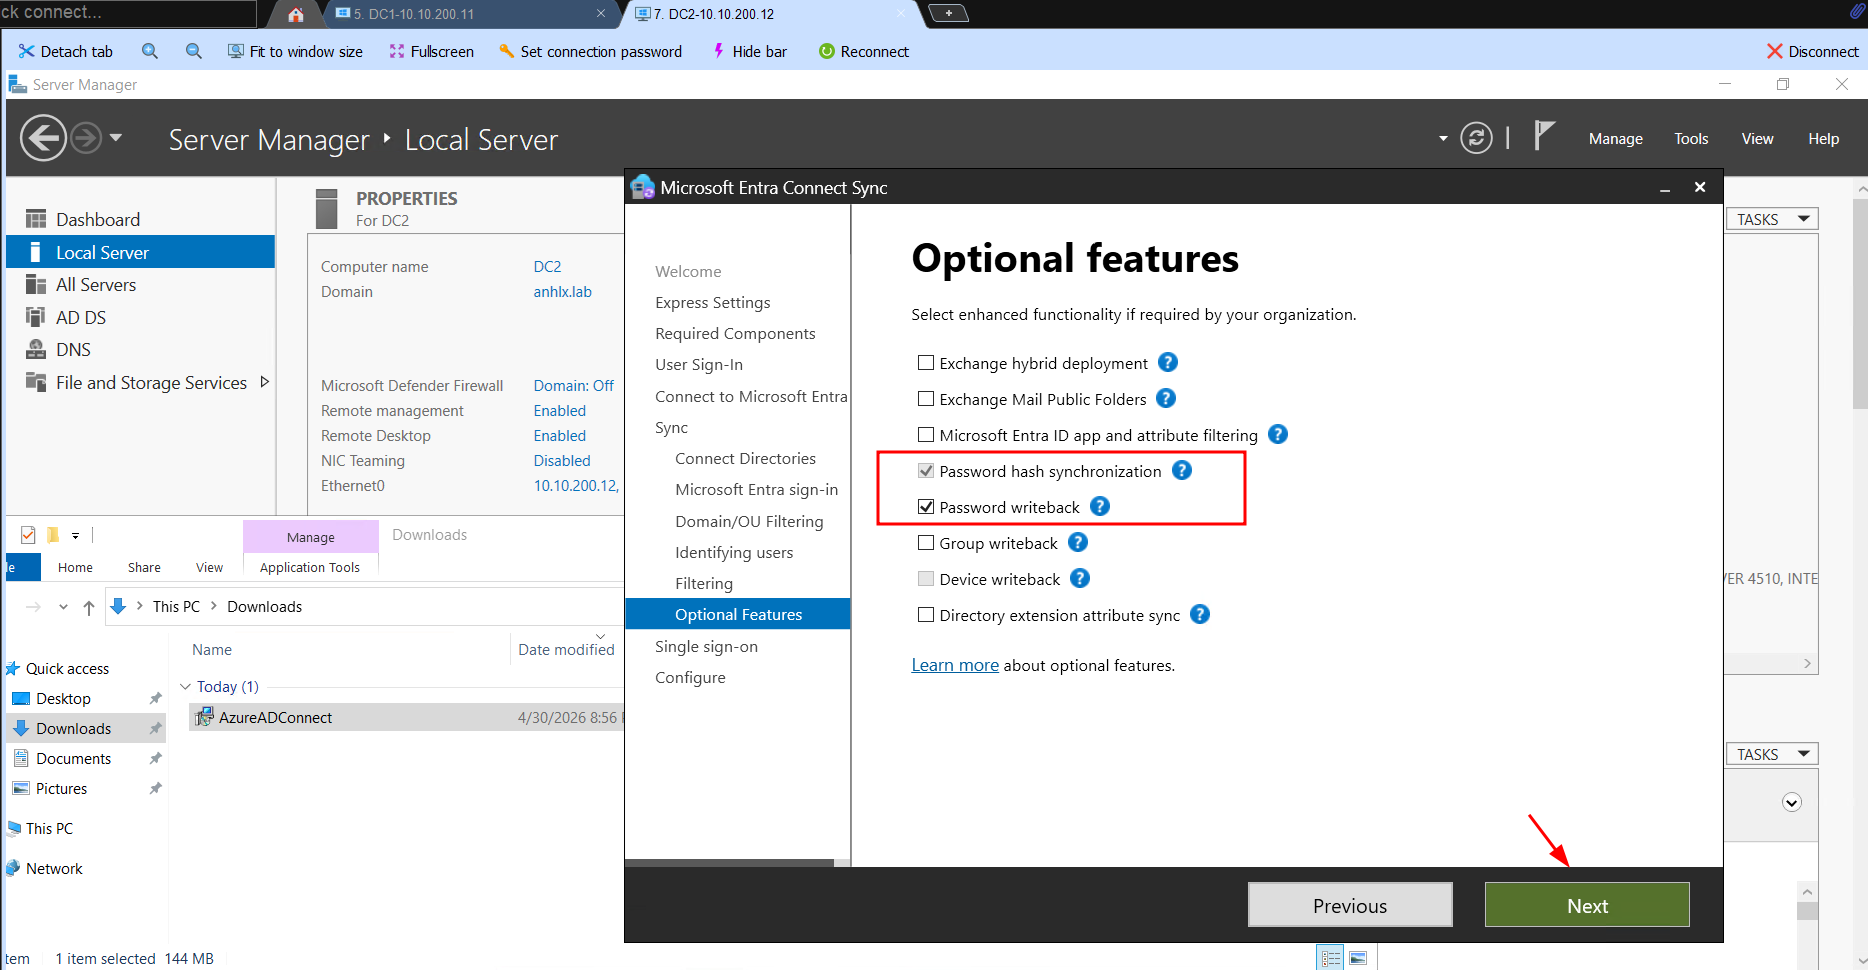Enable Exchange hybrid deployment checkbox
Viewport: 1868px width, 970px height.
926,363
